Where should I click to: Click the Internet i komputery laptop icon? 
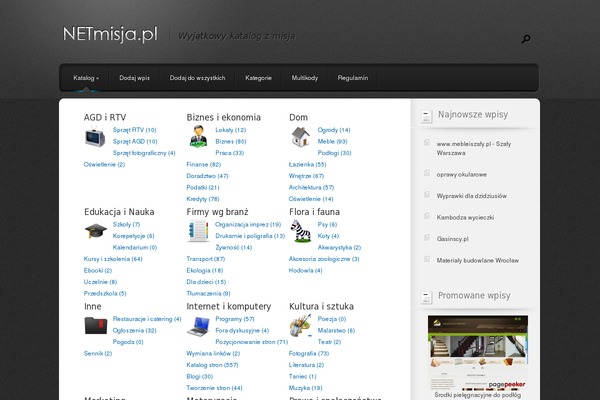pos(198,325)
